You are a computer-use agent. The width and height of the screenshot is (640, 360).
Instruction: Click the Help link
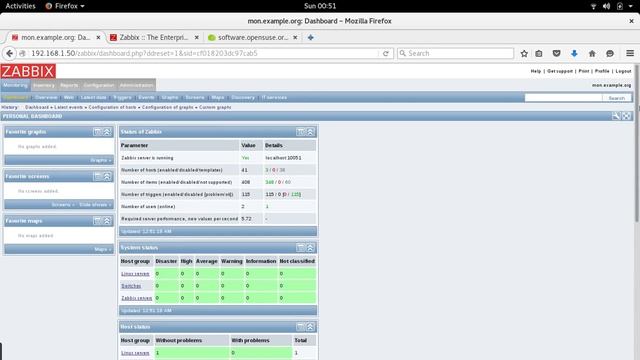536,71
